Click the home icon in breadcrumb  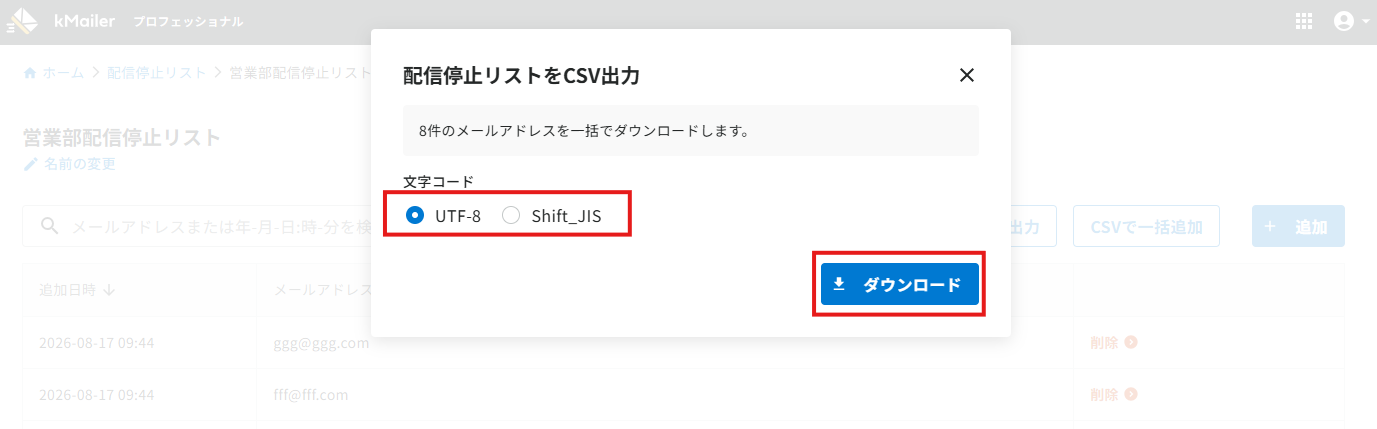pos(30,73)
